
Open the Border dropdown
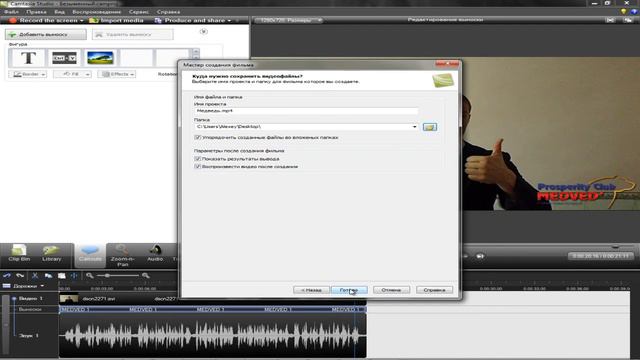click(28, 74)
